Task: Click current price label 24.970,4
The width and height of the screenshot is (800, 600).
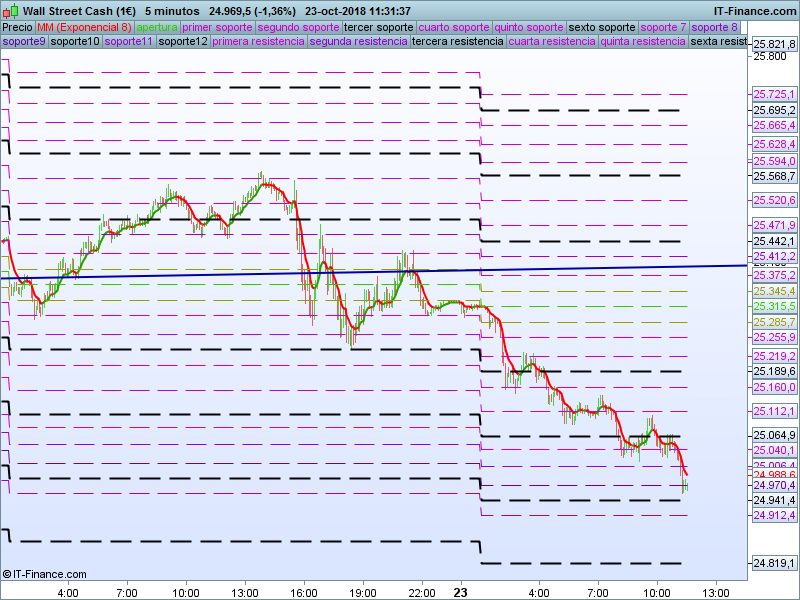Action: [x=774, y=485]
